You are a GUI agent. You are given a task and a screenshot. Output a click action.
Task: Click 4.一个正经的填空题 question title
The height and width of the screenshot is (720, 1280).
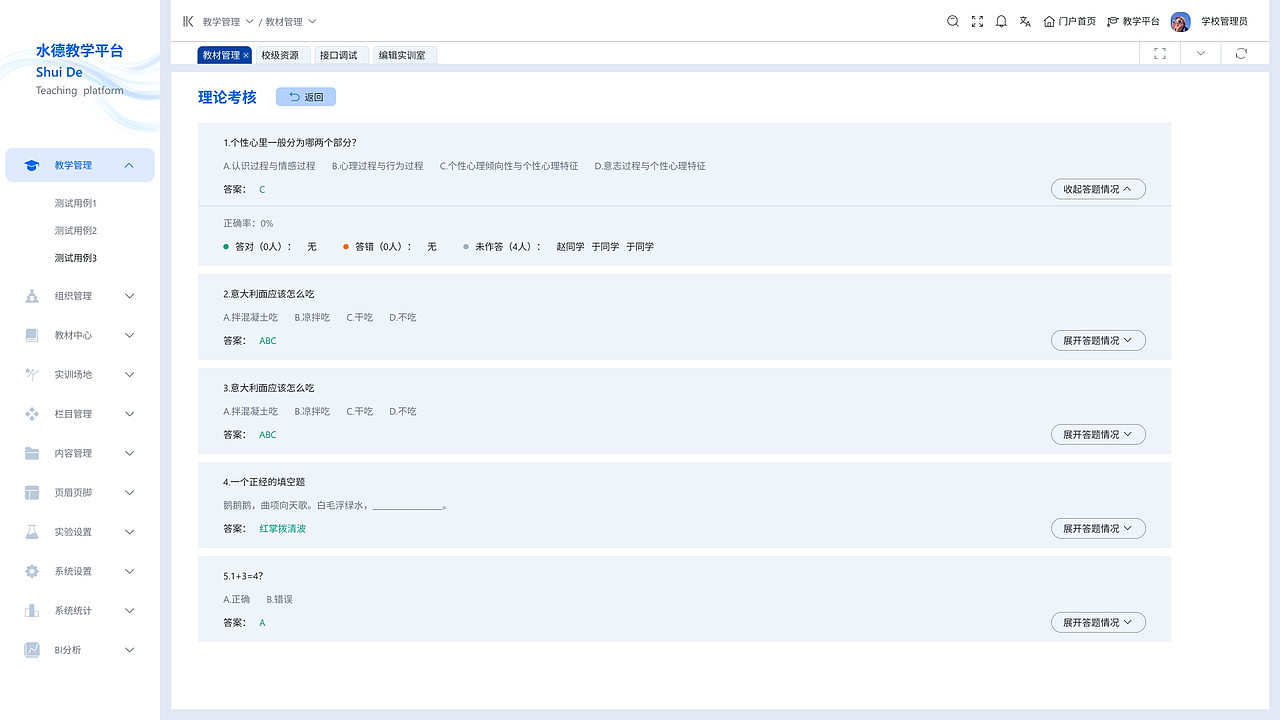click(264, 482)
